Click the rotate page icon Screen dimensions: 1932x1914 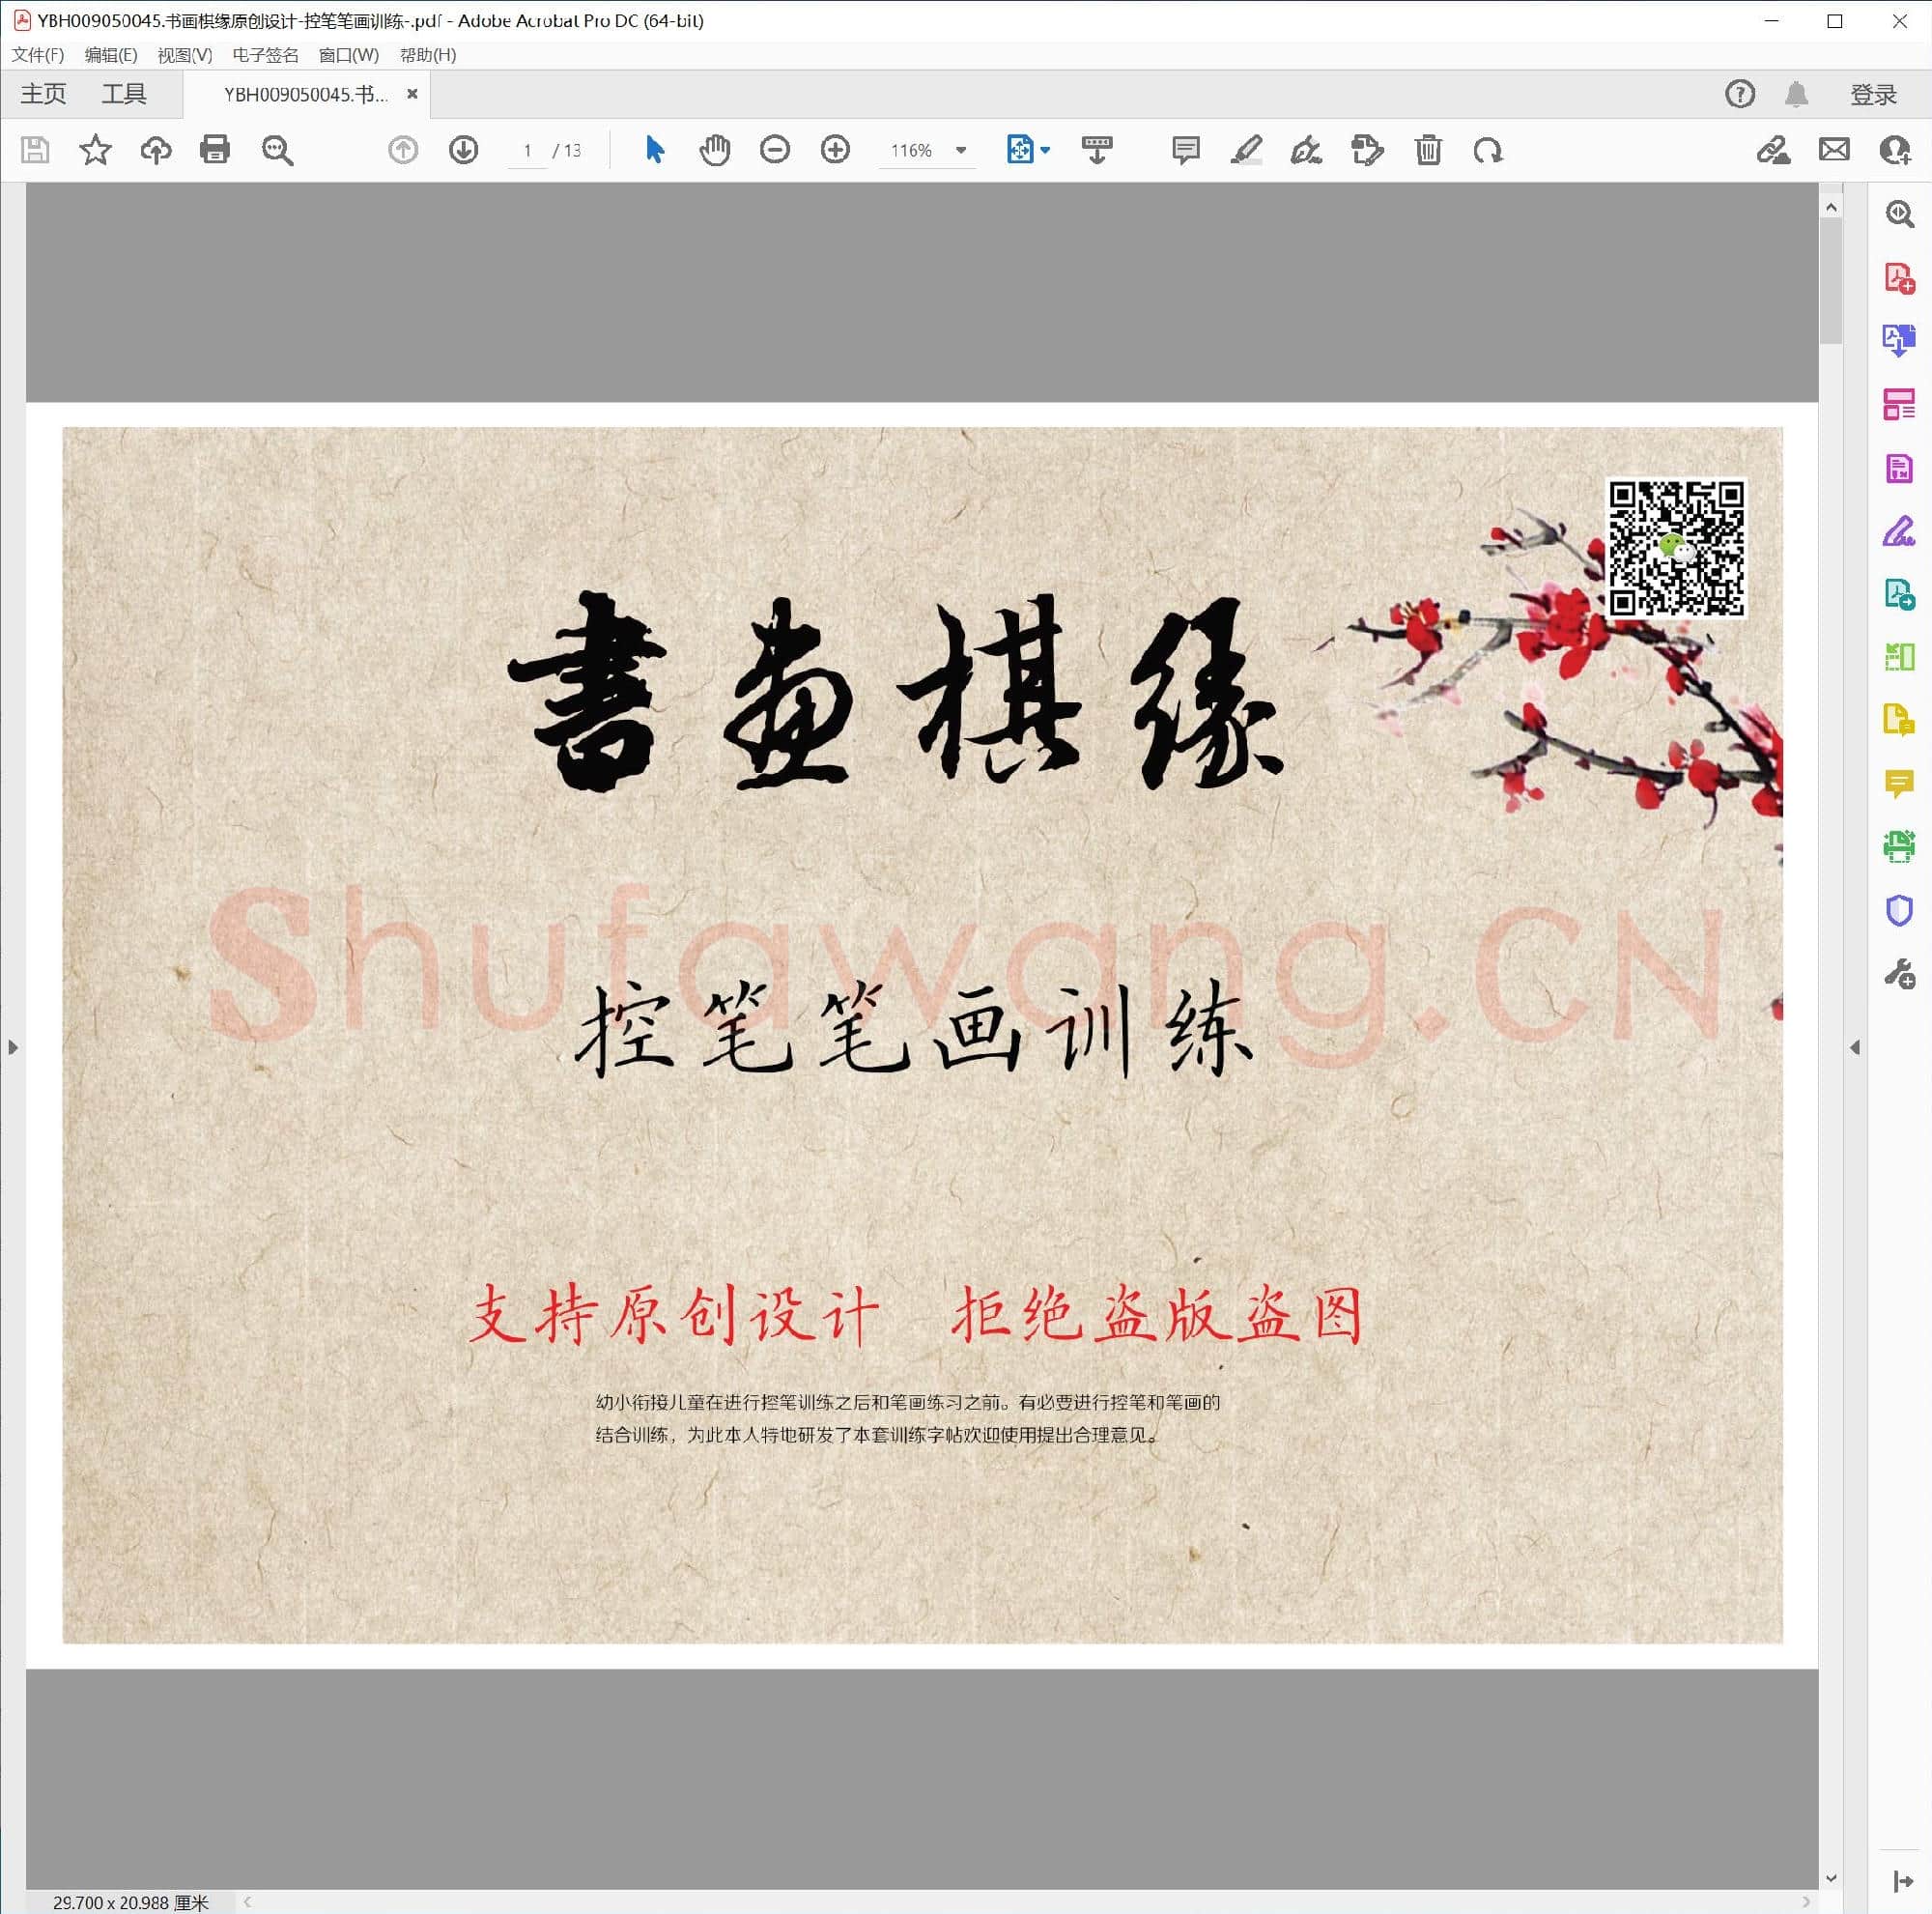pyautogui.click(x=1488, y=150)
